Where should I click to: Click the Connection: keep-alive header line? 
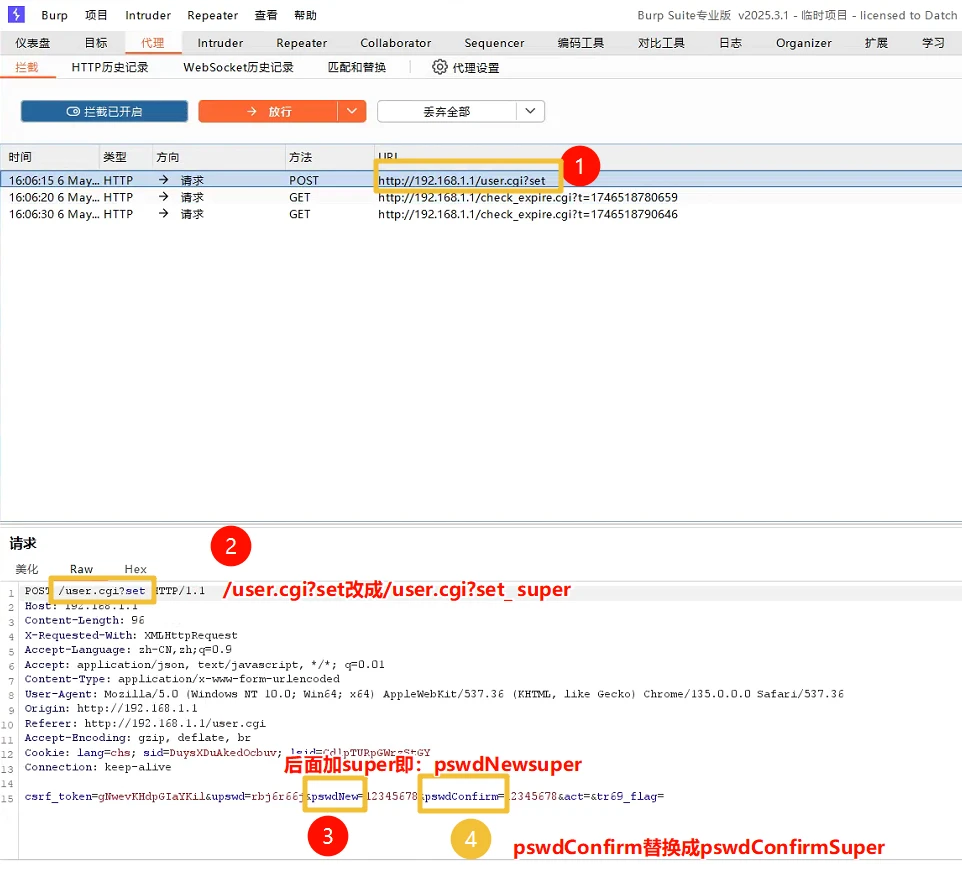[x=98, y=767]
